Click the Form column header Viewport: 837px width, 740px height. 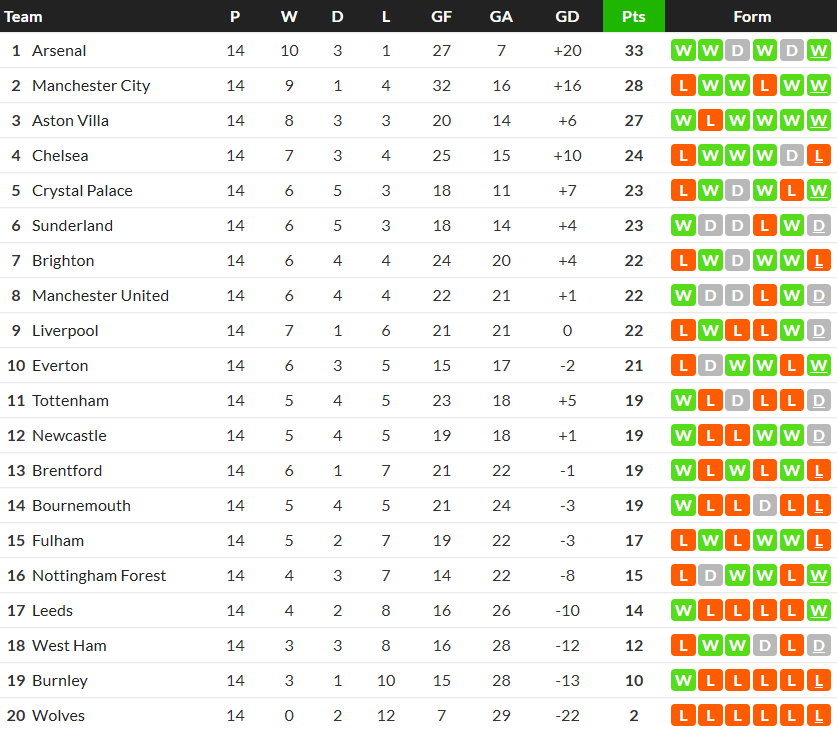tap(752, 16)
